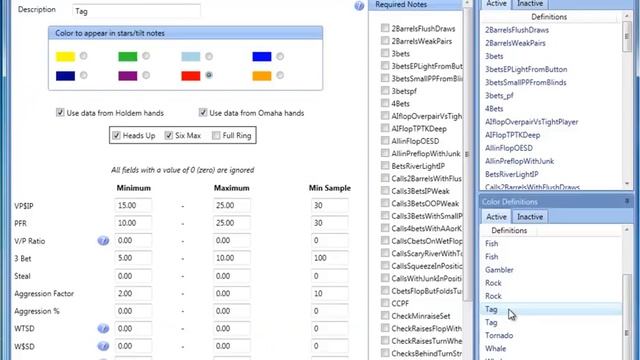Check BetsRiverLightIP required note
The width and height of the screenshot is (640, 360).
click(x=385, y=165)
